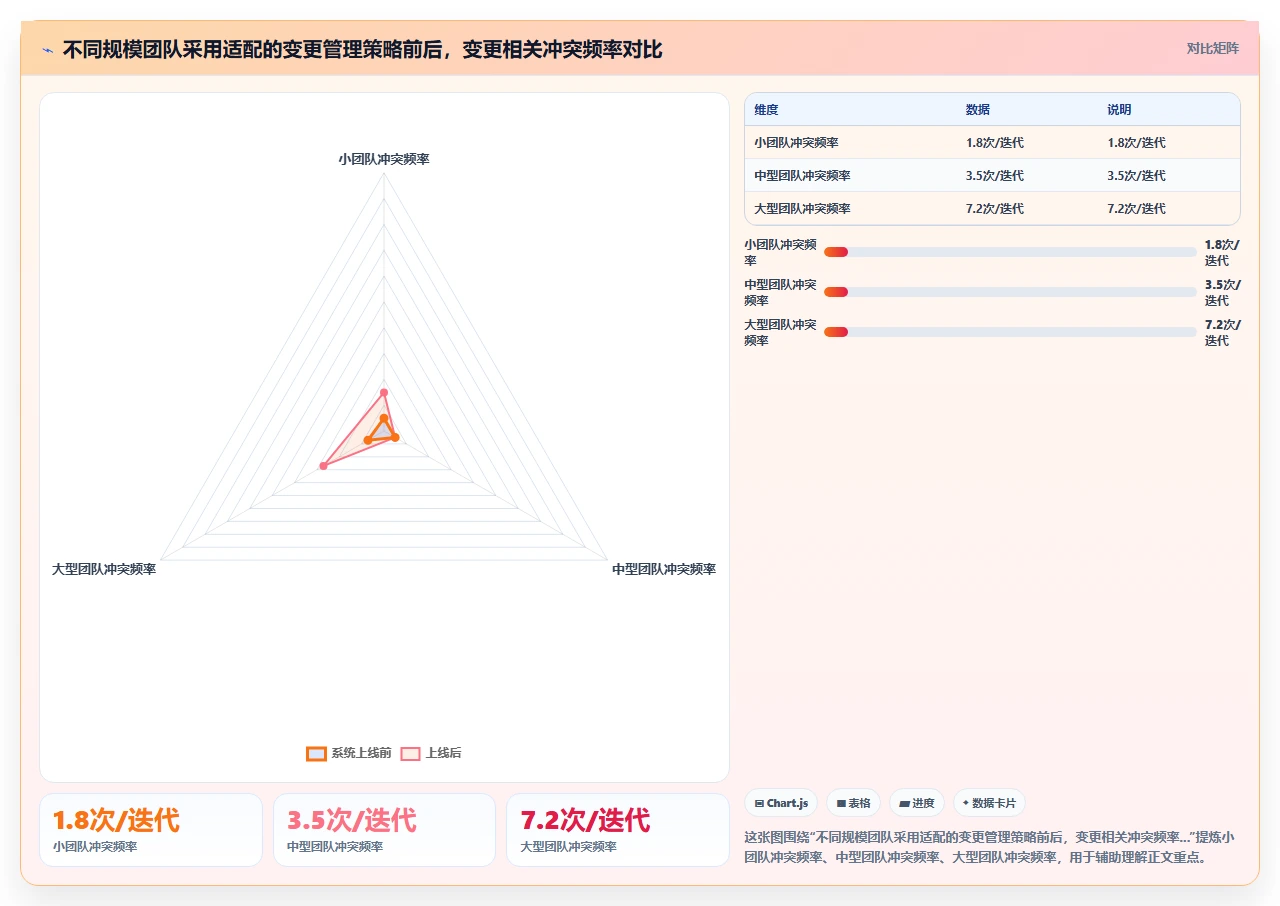
Task: Select the 大型团队冲突频率 table row label
Action: tap(802, 209)
